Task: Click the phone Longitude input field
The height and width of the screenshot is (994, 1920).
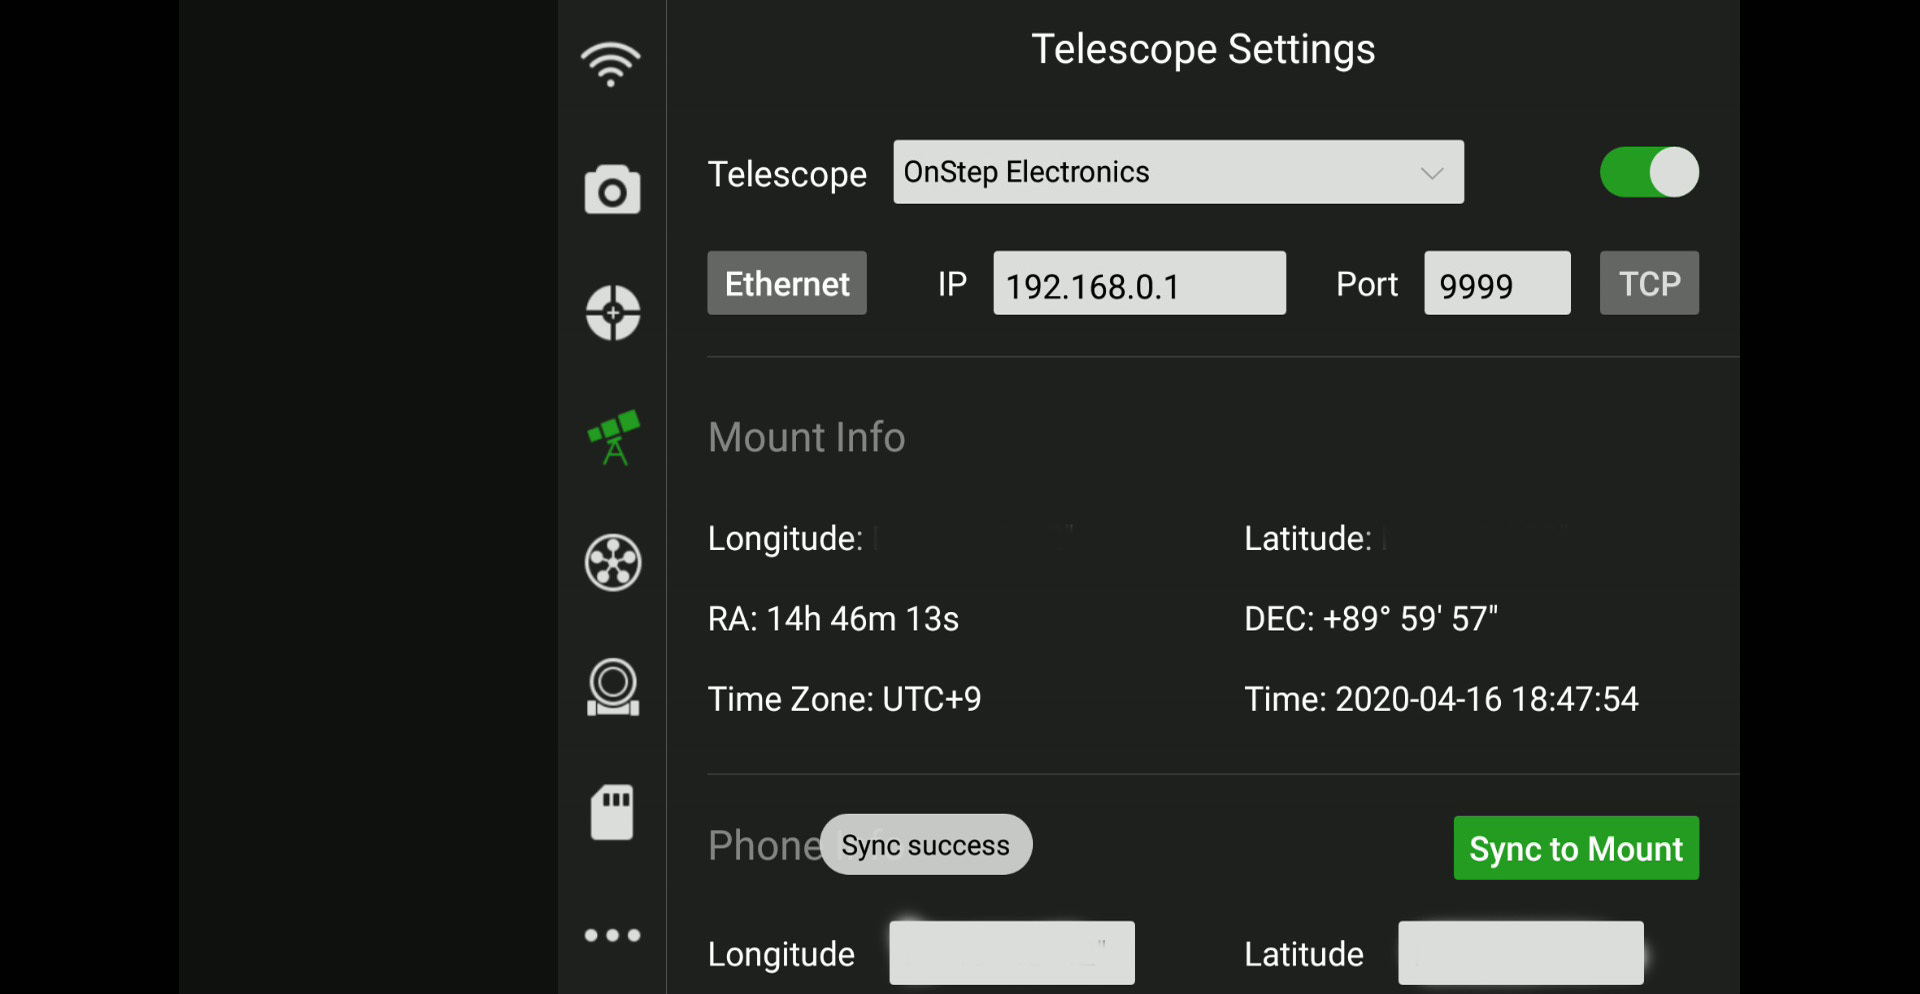Action: pyautogui.click(x=1012, y=953)
